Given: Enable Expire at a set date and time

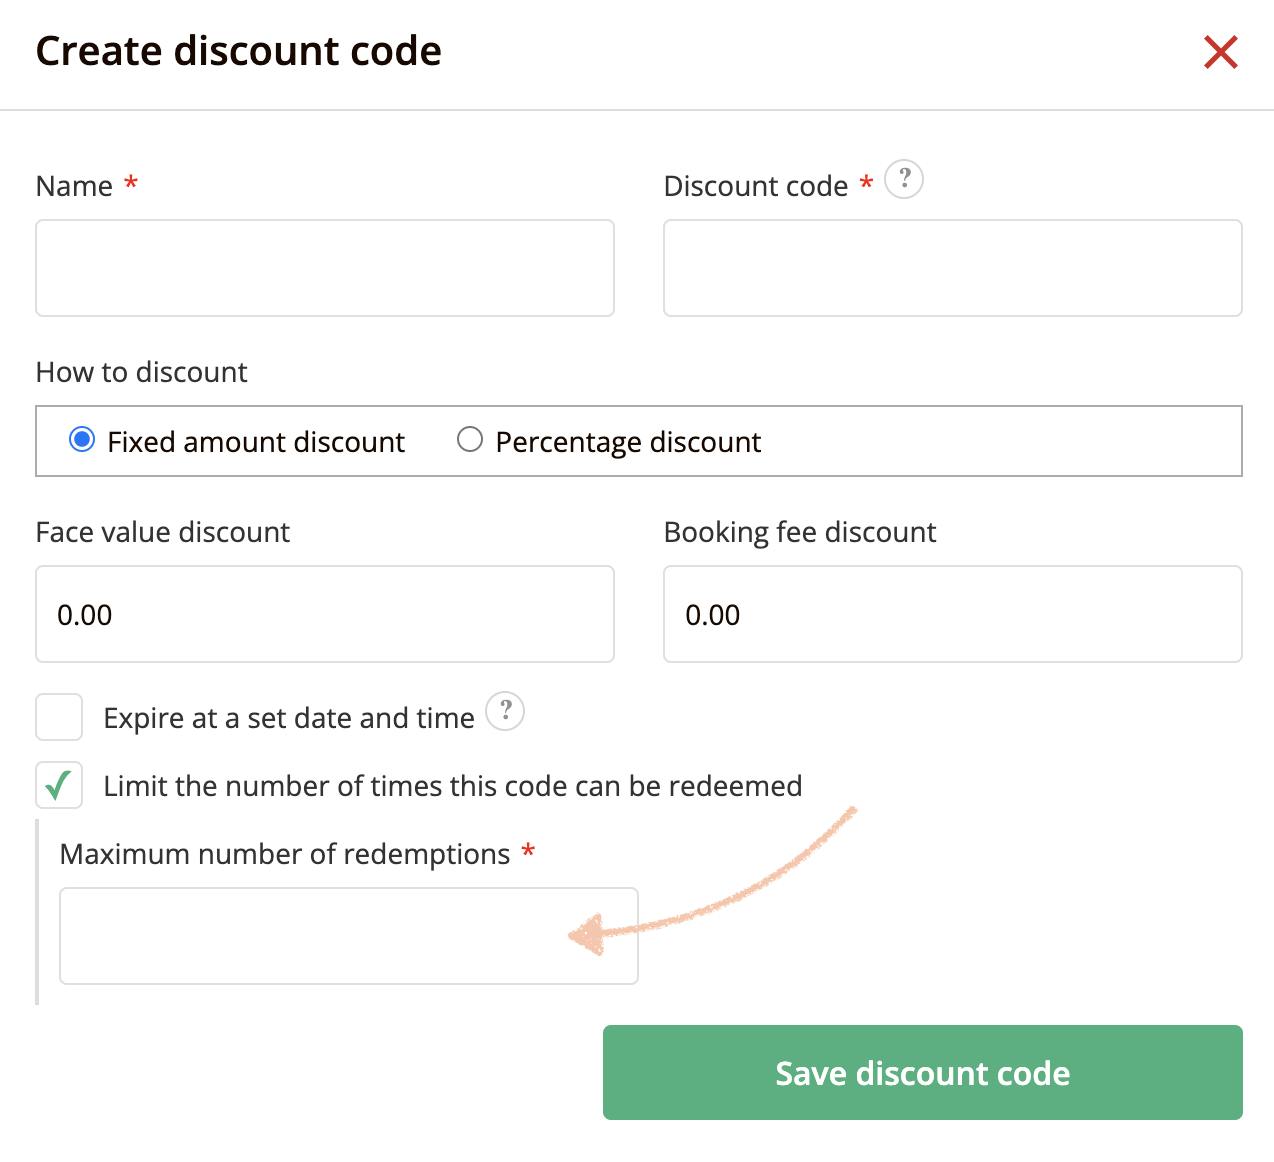Looking at the screenshot, I should 59,717.
